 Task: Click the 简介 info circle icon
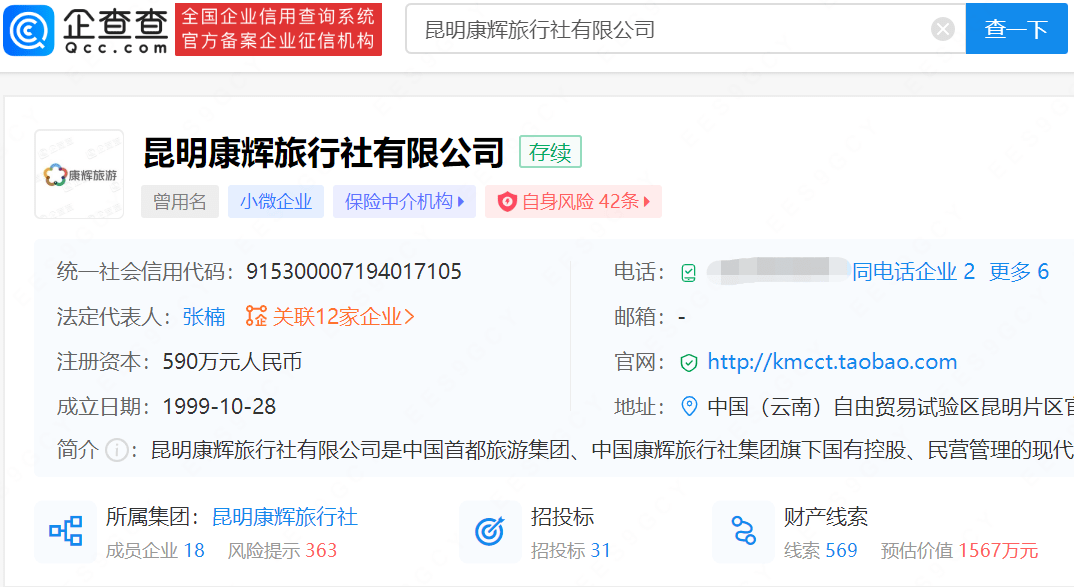point(117,451)
